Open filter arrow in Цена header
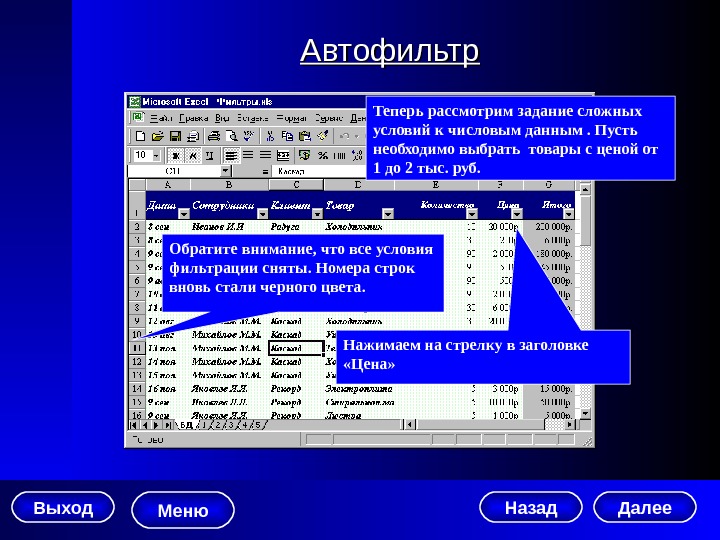This screenshot has width=720, height=540. 517,214
